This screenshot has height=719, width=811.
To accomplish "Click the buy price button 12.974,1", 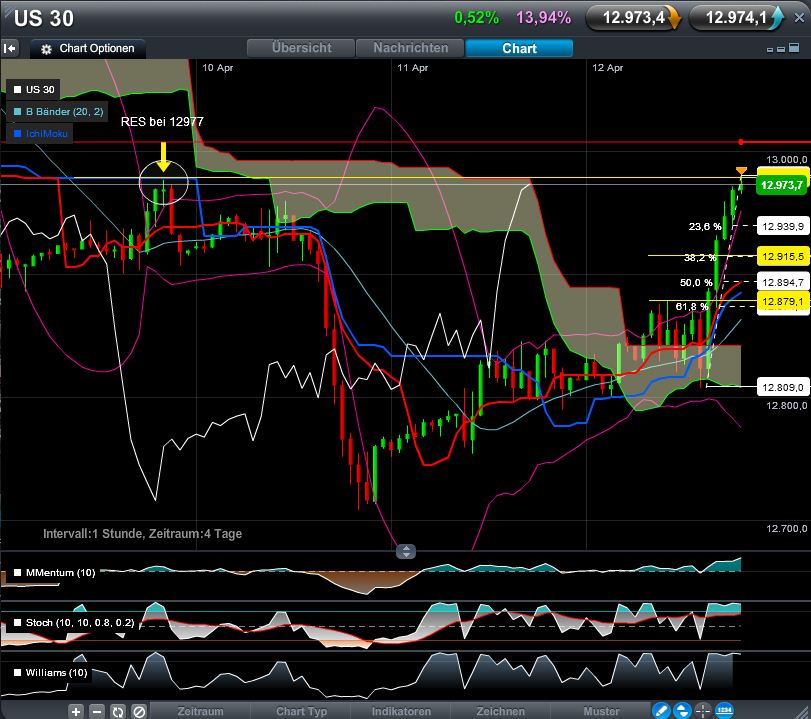I will point(737,18).
